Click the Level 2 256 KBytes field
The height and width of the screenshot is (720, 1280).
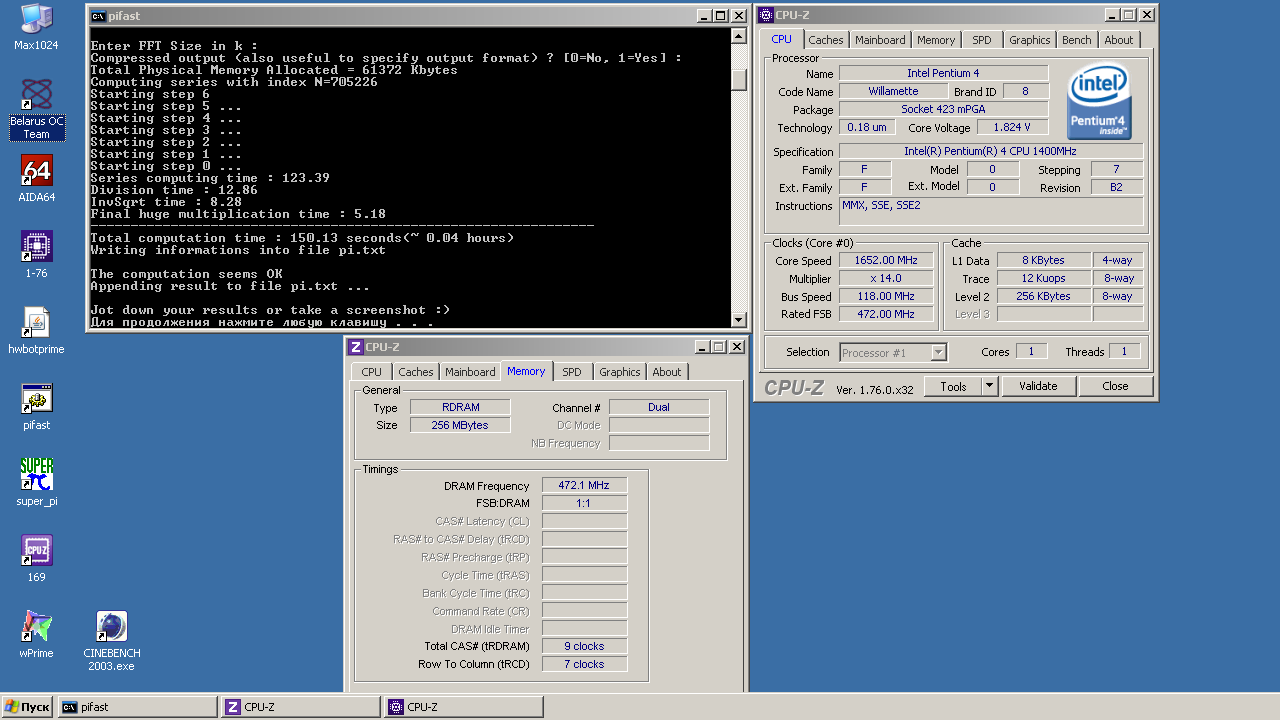coord(1044,296)
